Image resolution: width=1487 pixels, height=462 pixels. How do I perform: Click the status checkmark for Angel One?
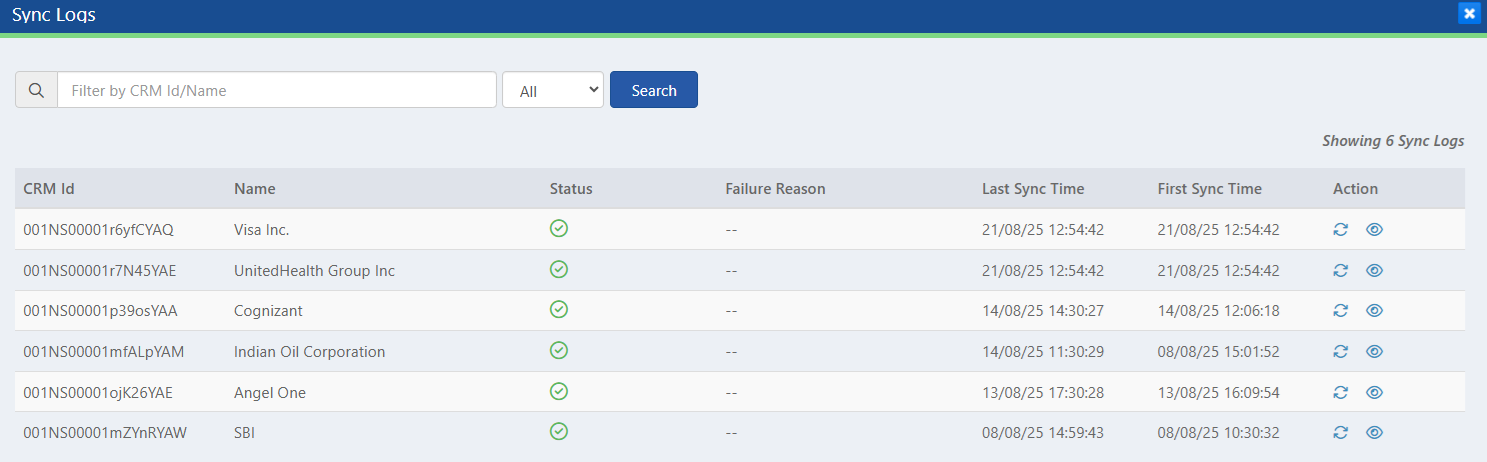[x=559, y=391]
